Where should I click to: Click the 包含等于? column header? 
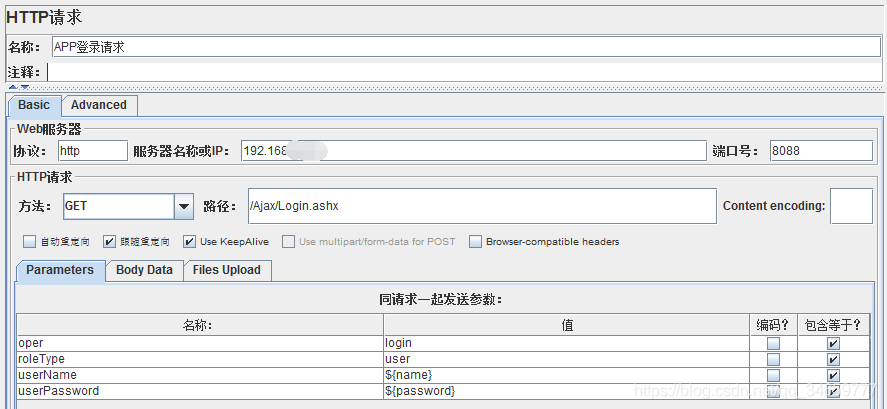point(833,325)
